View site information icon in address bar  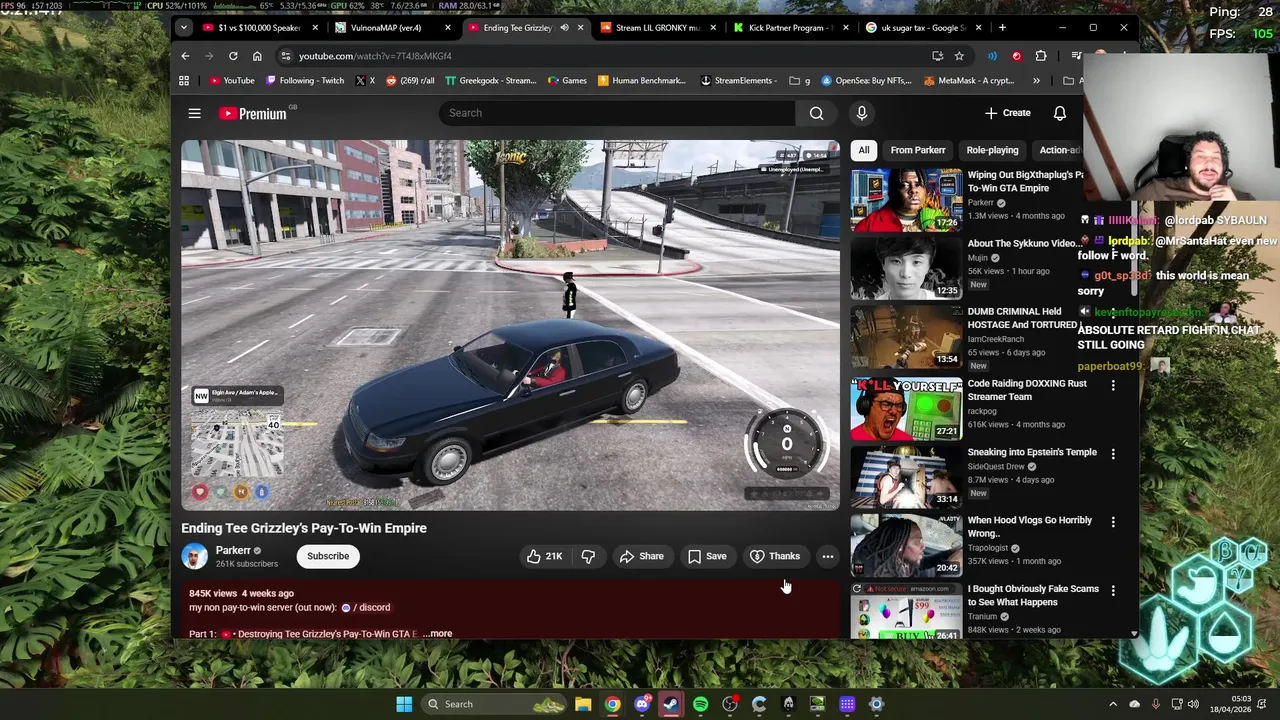[286, 56]
